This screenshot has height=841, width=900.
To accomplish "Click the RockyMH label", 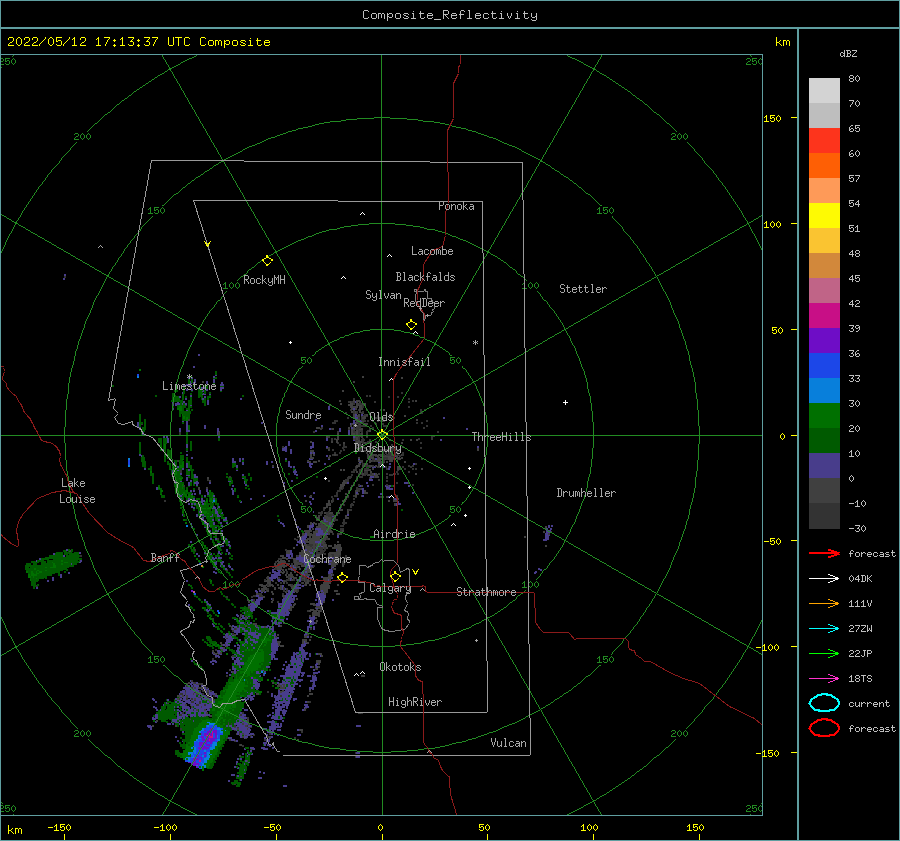I will click(264, 280).
